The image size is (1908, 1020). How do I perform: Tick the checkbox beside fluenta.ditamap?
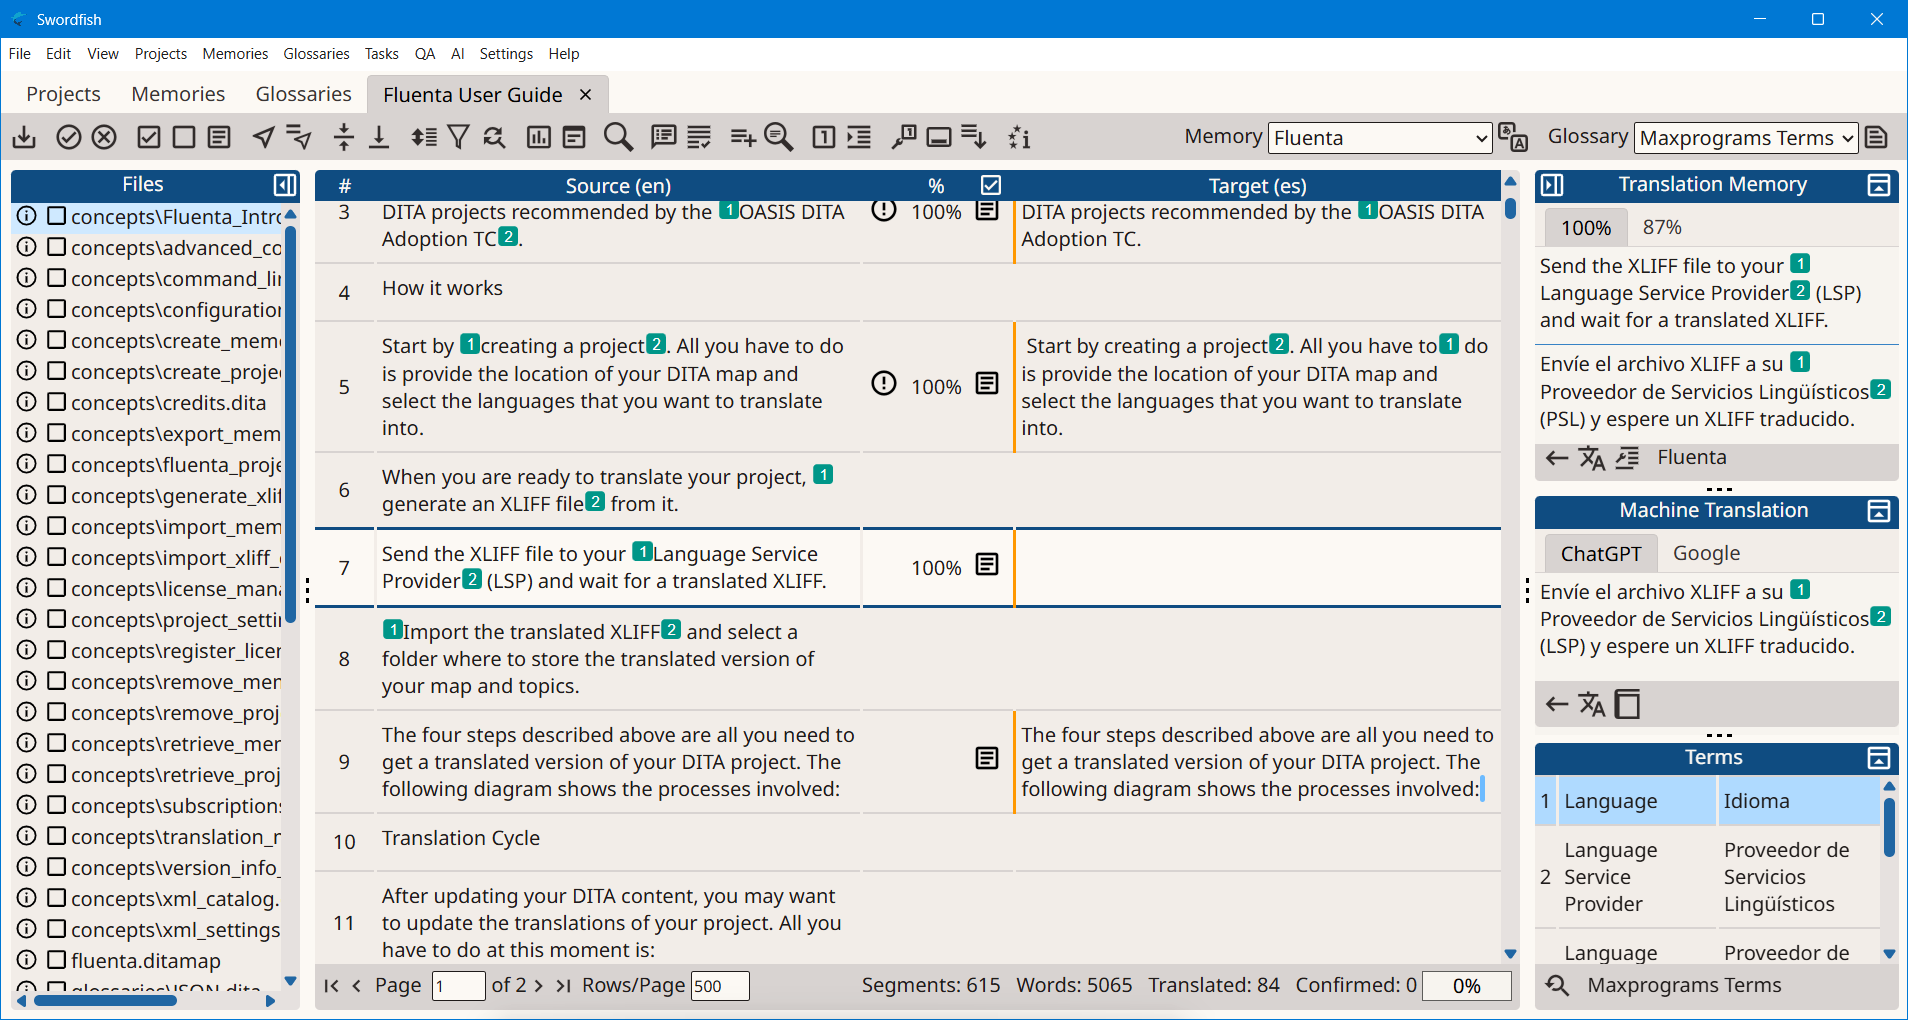click(57, 960)
